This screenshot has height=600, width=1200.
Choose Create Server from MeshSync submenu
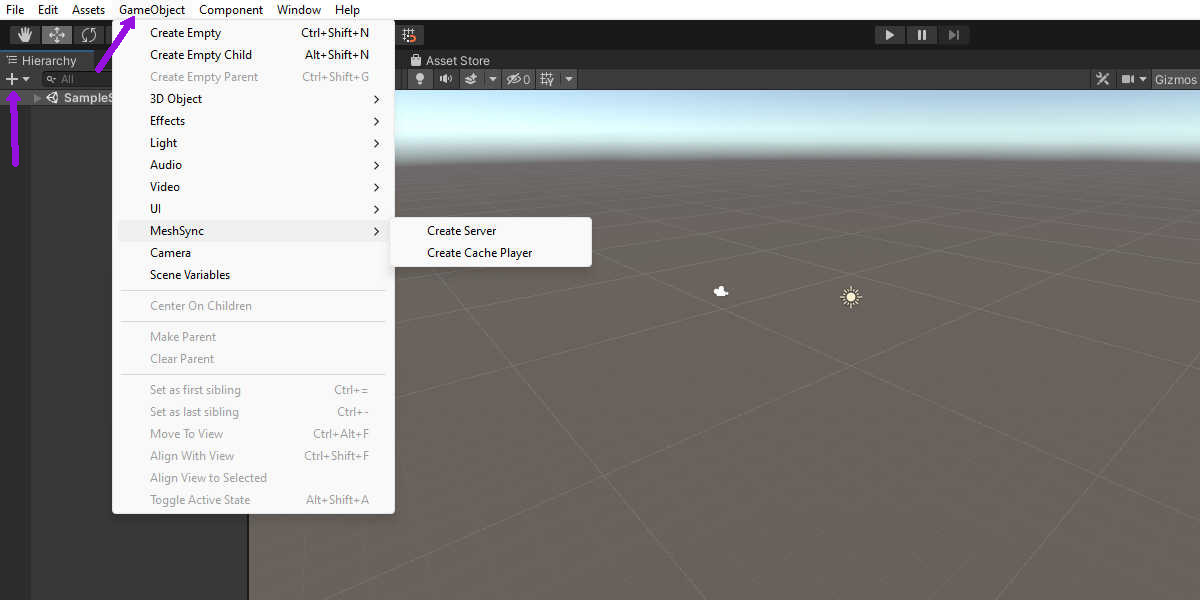pyautogui.click(x=461, y=231)
